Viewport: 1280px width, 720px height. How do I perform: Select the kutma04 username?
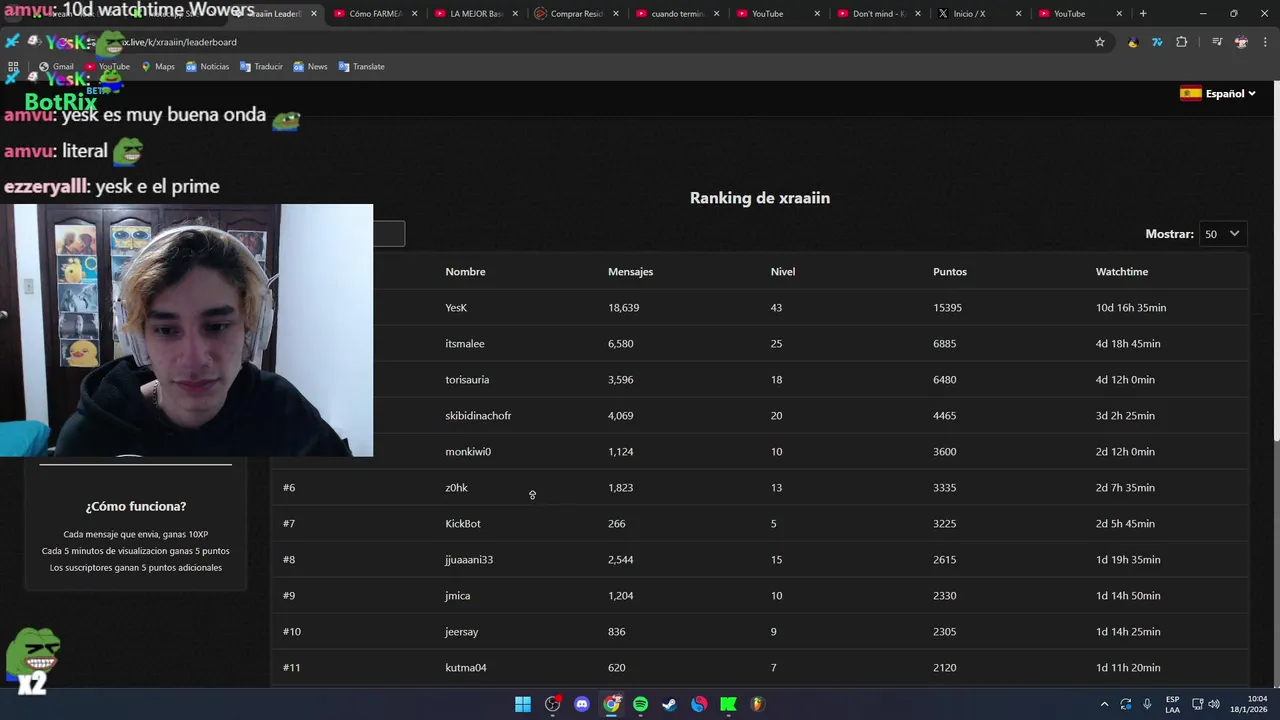466,668
